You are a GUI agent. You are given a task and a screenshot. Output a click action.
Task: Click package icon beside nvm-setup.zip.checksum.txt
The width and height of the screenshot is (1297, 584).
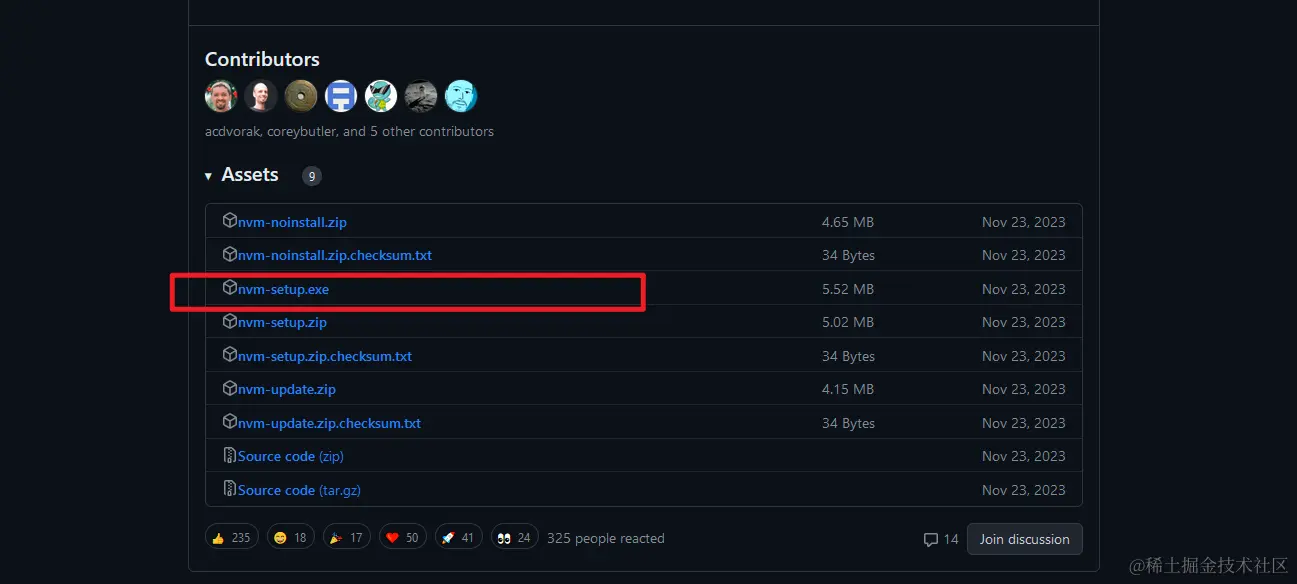pyautogui.click(x=230, y=355)
